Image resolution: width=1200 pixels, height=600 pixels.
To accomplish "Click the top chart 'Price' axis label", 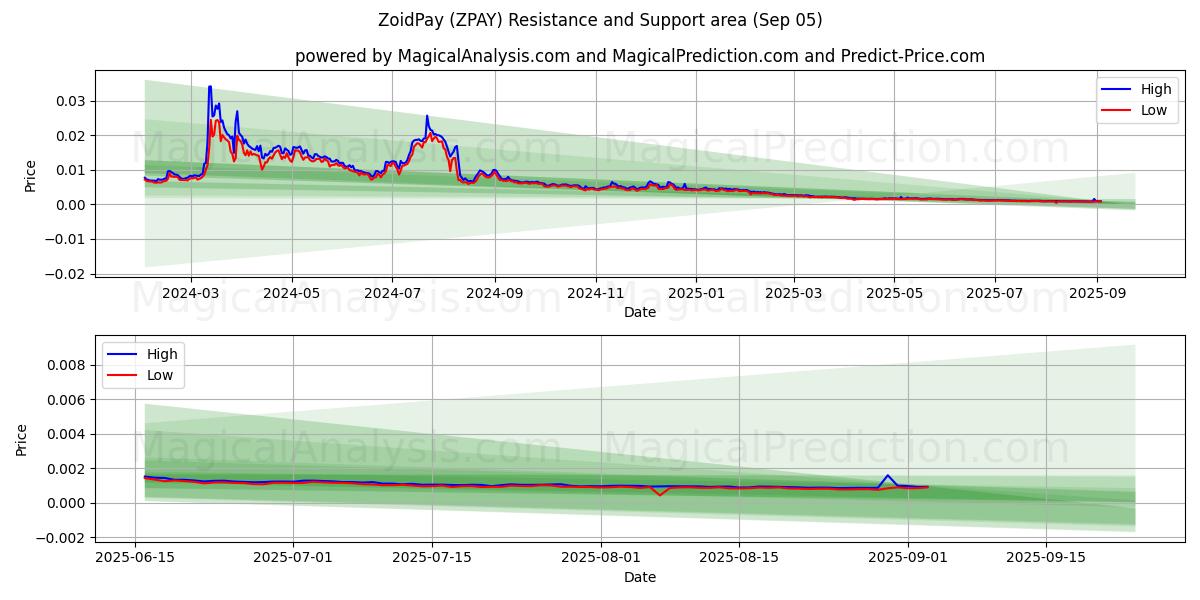I will [30, 176].
